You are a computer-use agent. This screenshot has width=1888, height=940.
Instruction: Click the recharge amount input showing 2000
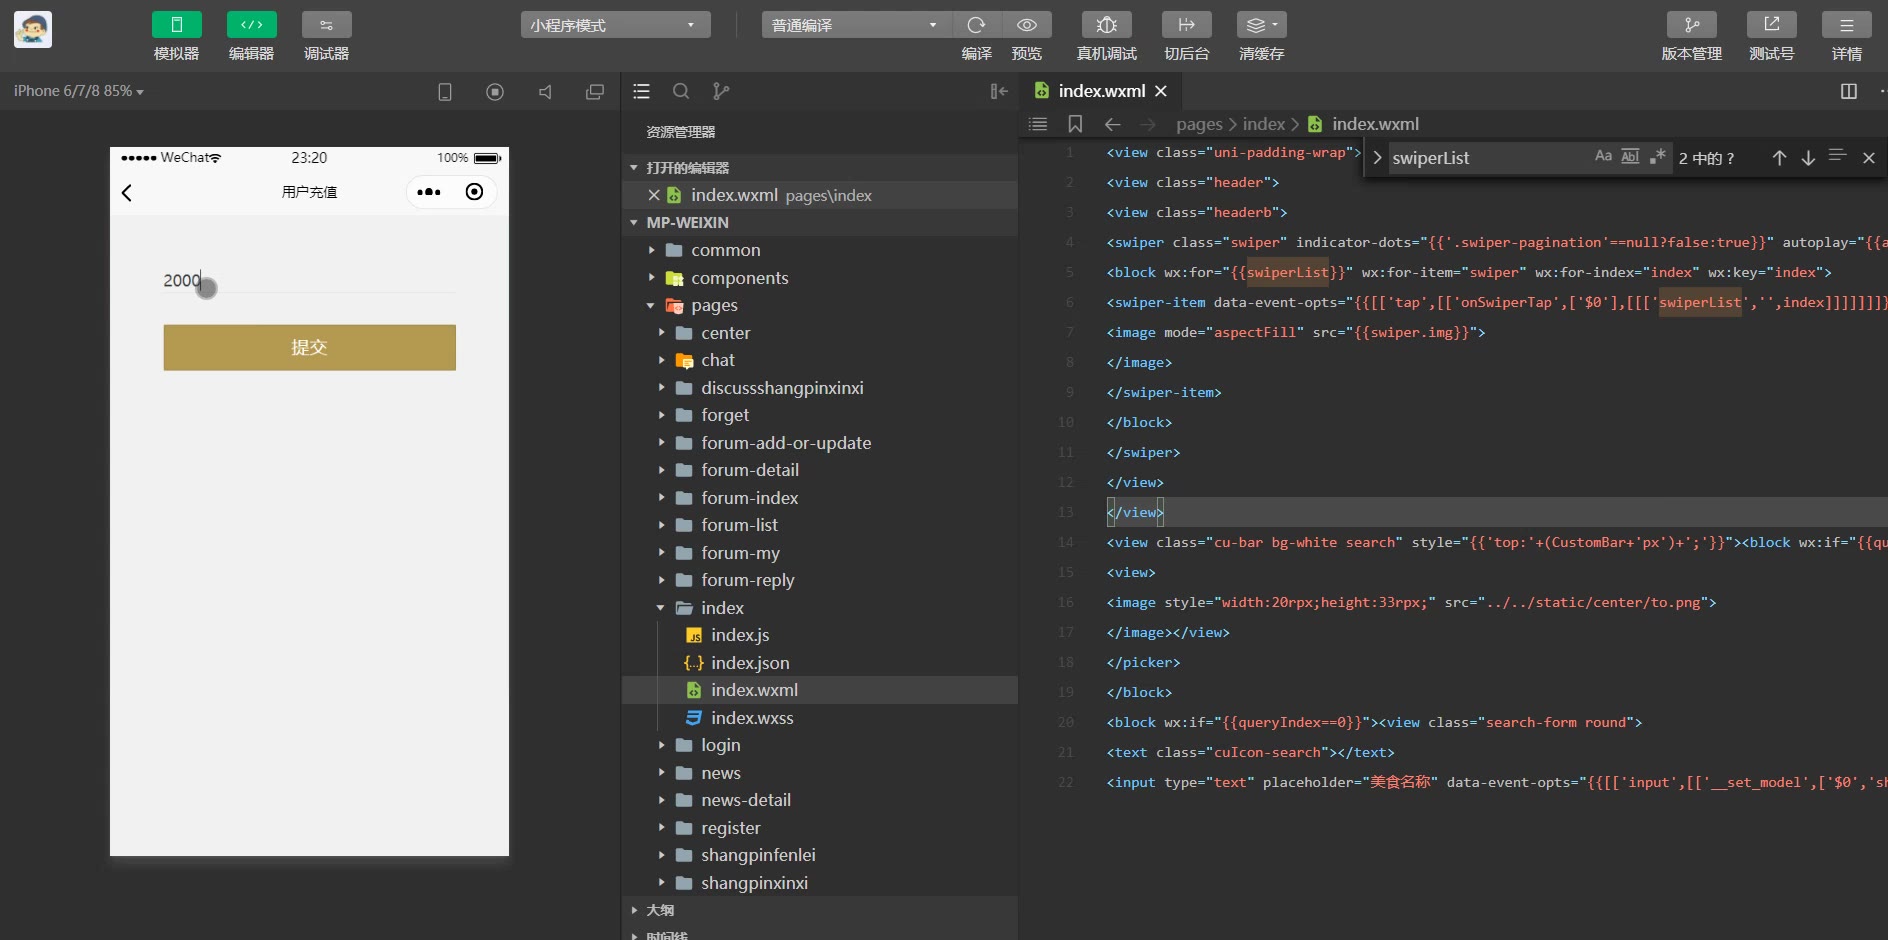(x=310, y=281)
